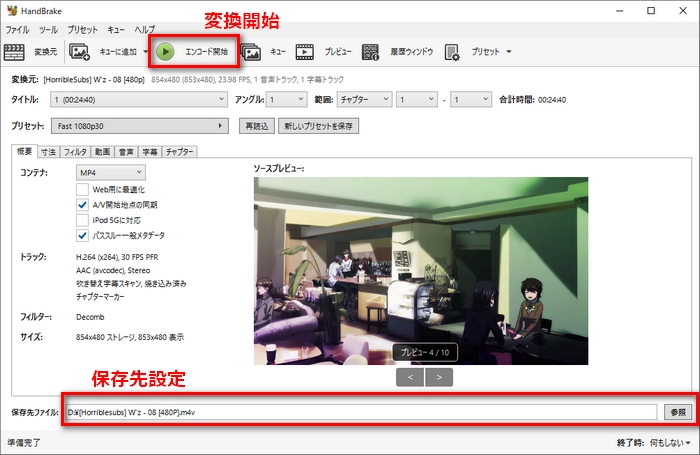
Task: Click the 準備完了 status text
Action: click(x=24, y=442)
